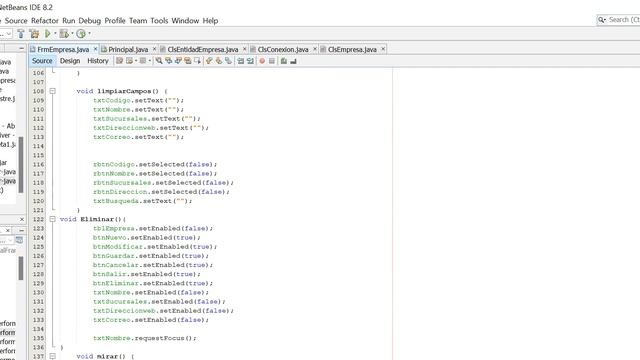This screenshot has width=640, height=360.
Task: Click Clean and Build Project icon
Action: click(x=34, y=34)
